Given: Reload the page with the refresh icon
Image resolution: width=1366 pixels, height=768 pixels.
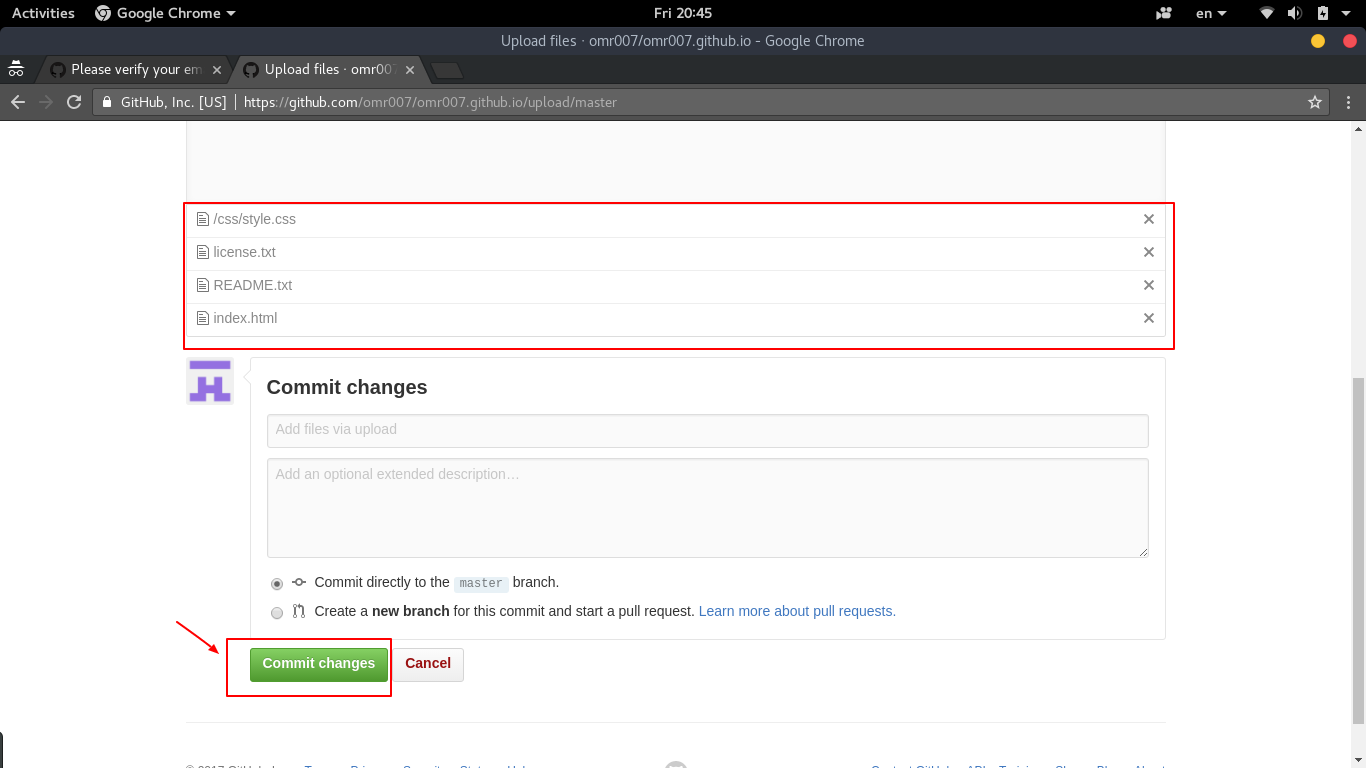Looking at the screenshot, I should (73, 102).
